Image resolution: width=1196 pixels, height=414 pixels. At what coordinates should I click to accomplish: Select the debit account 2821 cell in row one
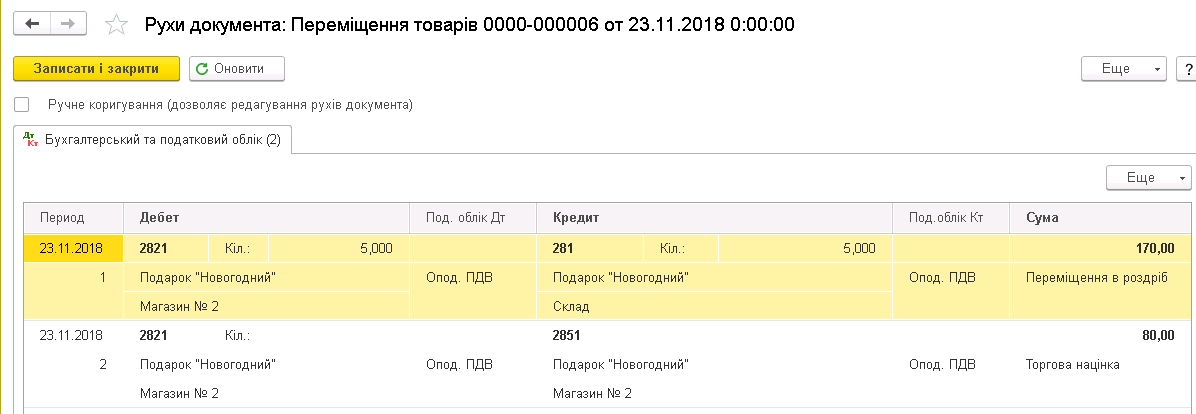(x=166, y=249)
